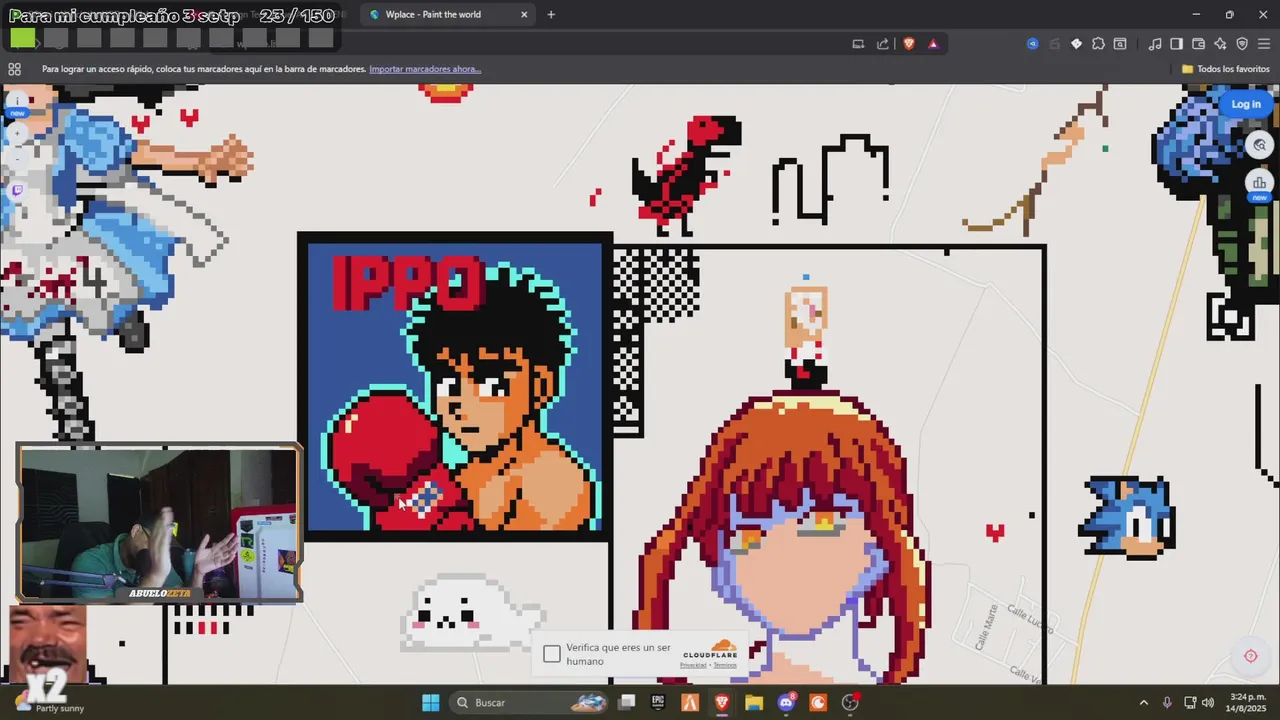Screen dimensions: 1280x720
Task: Click the install app icon in address bar
Action: [x=858, y=44]
